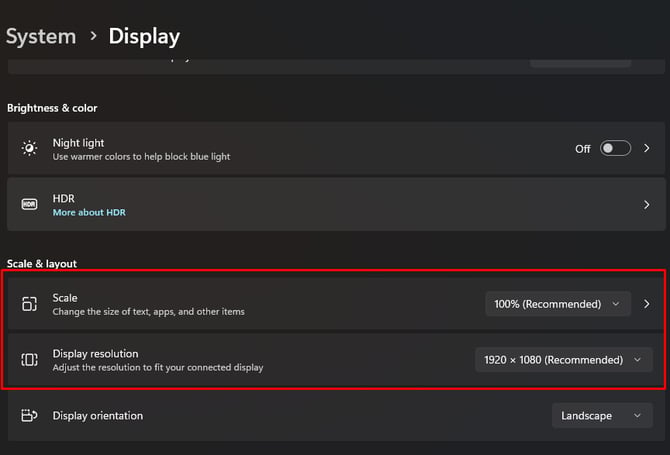Open the More about HDR link
Screen dimensions: 670x455
89,212
